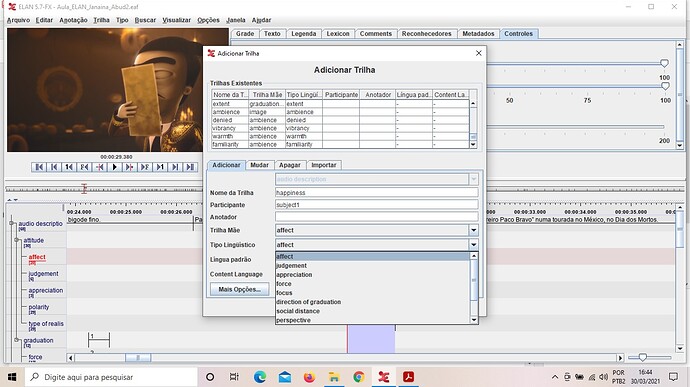Select the judgement tier label

(44, 274)
